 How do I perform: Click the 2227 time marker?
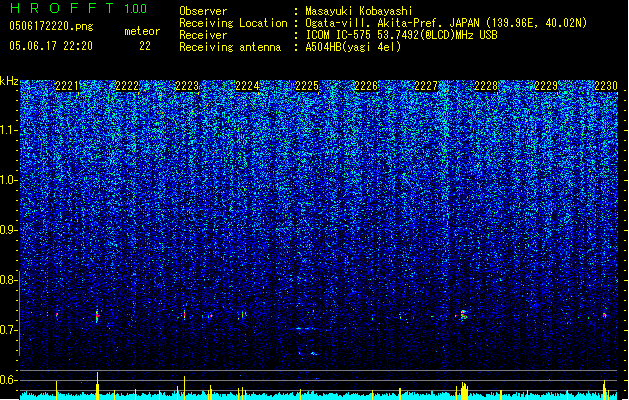tap(426, 86)
